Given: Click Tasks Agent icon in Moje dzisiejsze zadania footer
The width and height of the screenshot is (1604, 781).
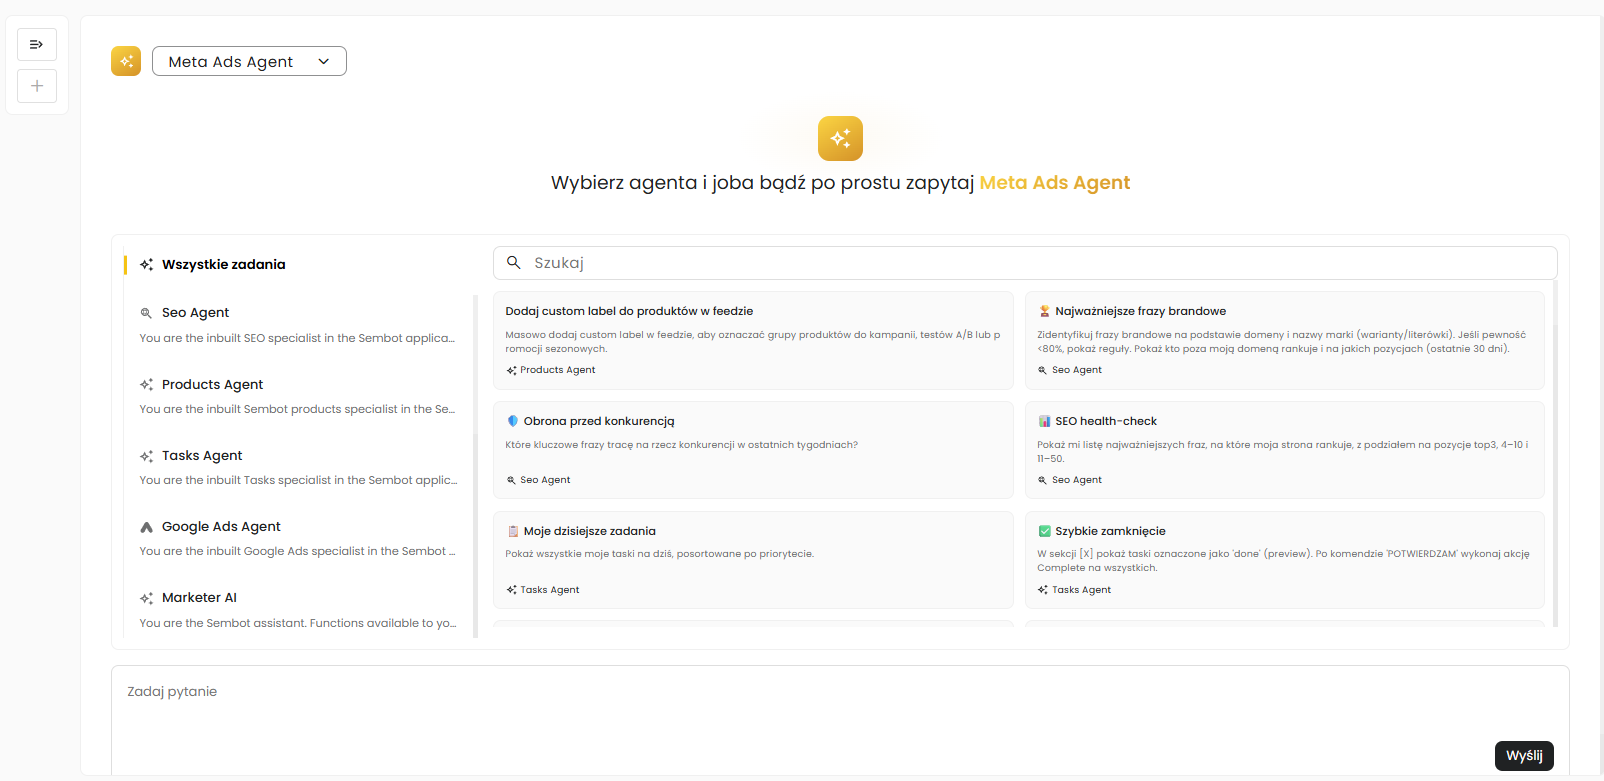Looking at the screenshot, I should click(x=511, y=590).
